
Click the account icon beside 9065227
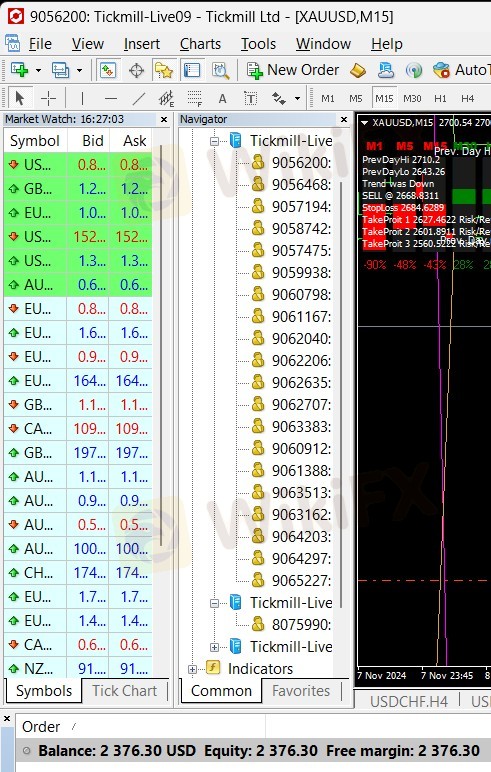[x=258, y=580]
